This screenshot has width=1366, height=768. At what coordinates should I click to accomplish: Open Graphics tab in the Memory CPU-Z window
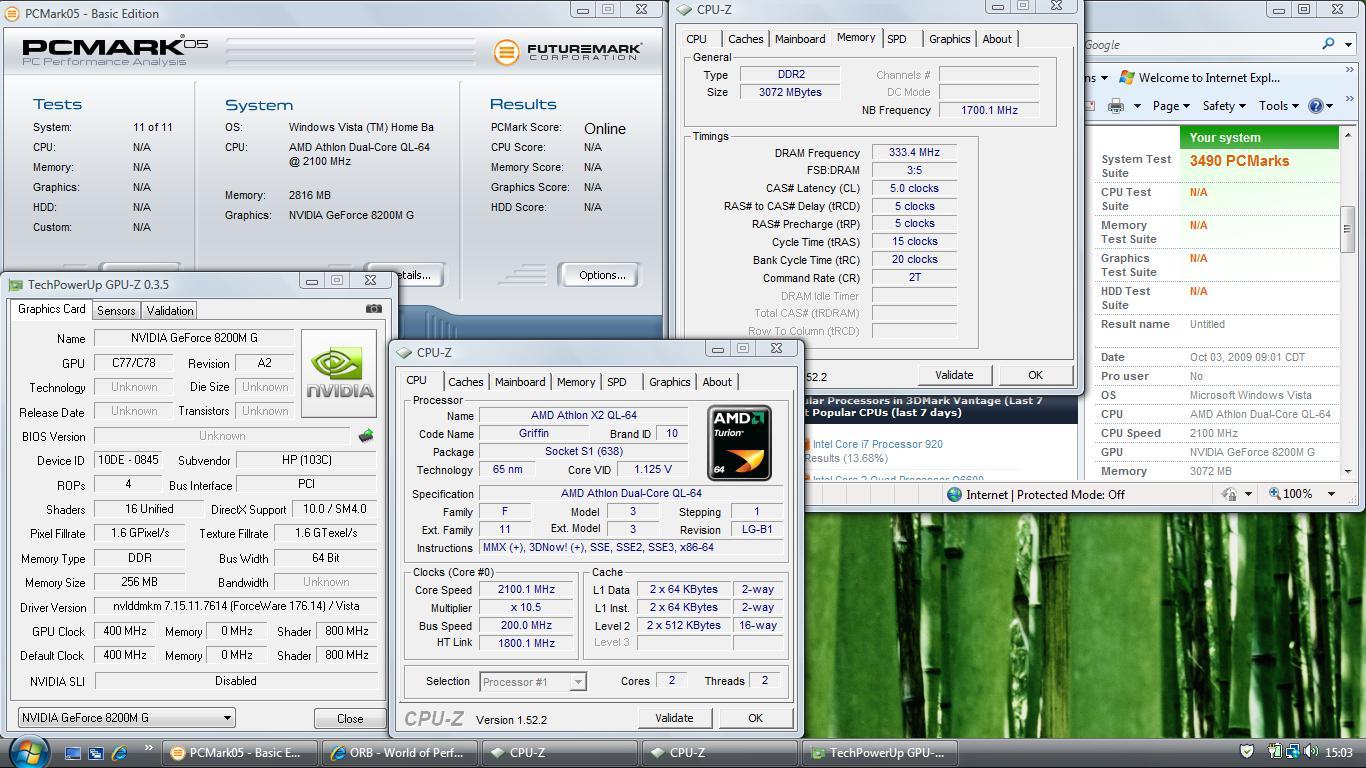click(949, 39)
